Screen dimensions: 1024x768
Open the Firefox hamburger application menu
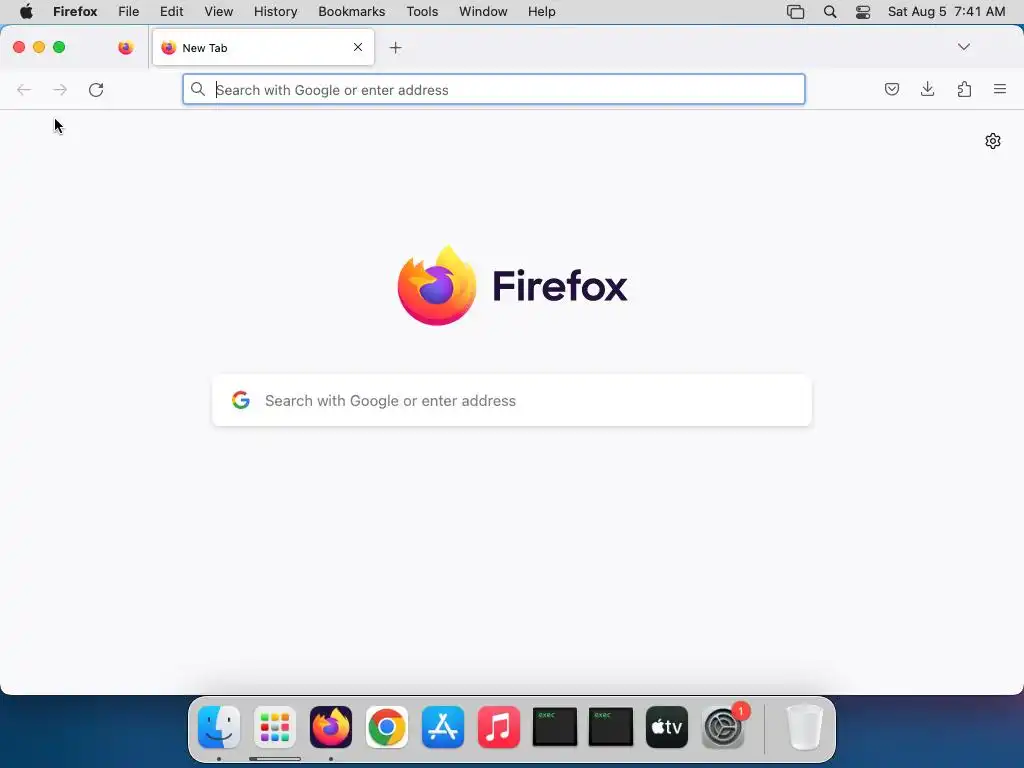1000,89
